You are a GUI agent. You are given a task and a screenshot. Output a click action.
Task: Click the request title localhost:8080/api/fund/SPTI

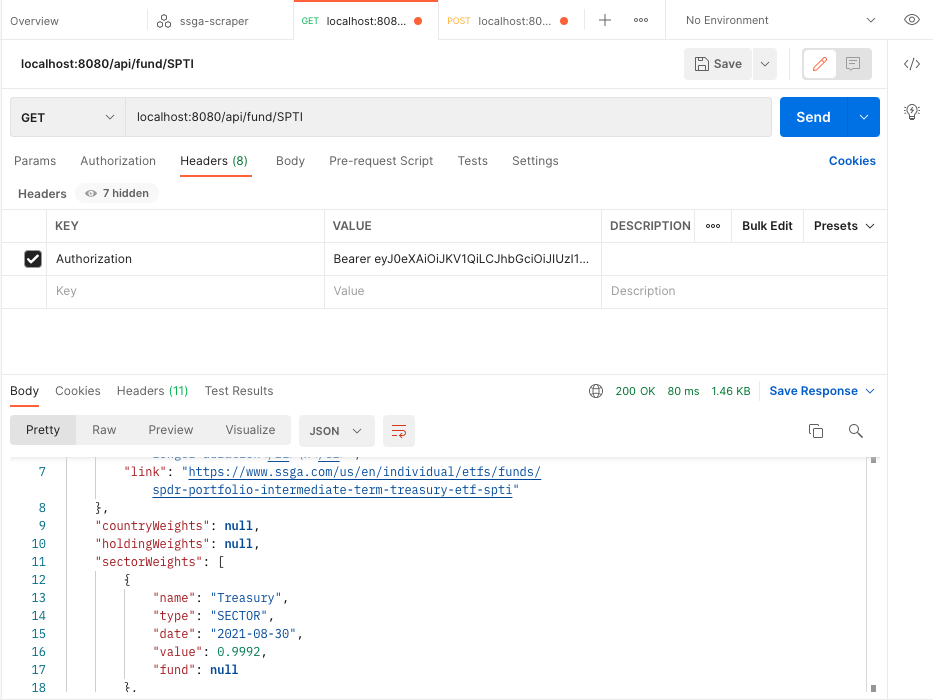click(x=107, y=64)
